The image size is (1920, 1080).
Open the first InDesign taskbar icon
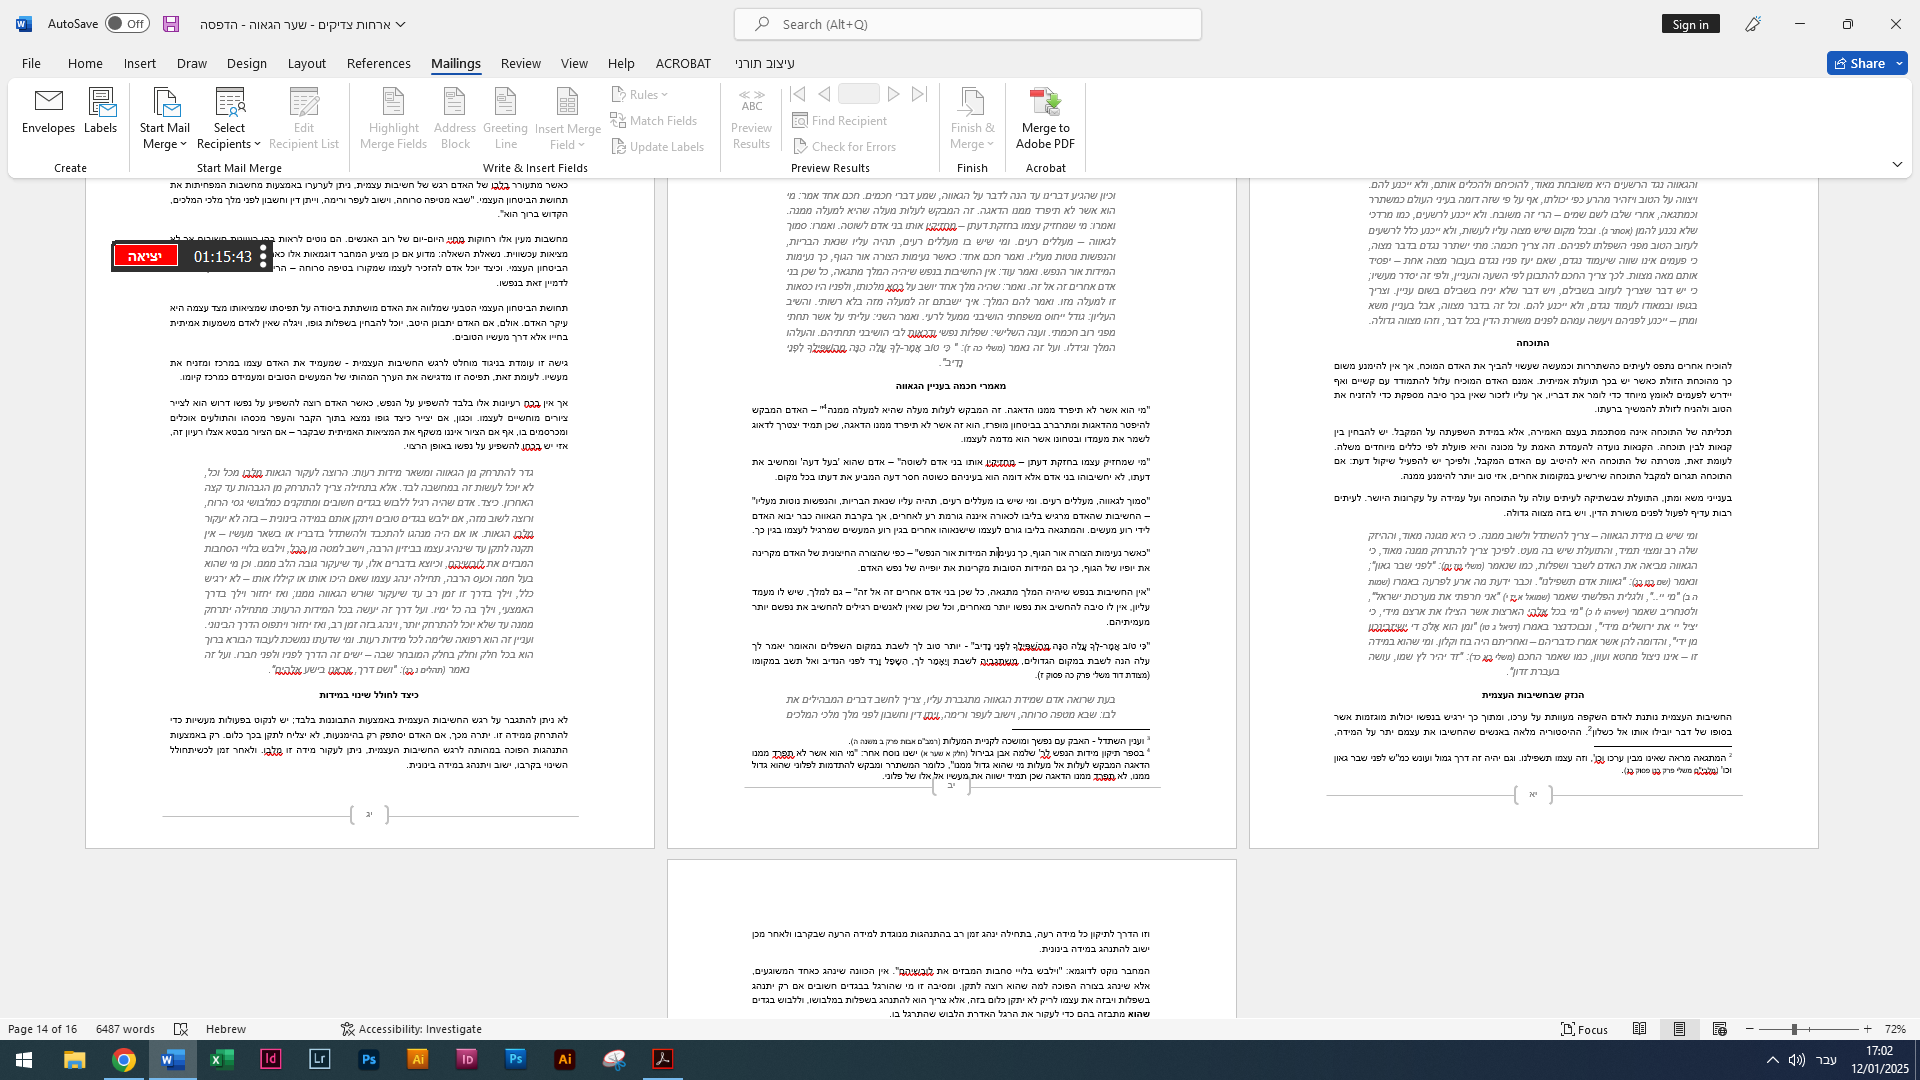pyautogui.click(x=271, y=1060)
